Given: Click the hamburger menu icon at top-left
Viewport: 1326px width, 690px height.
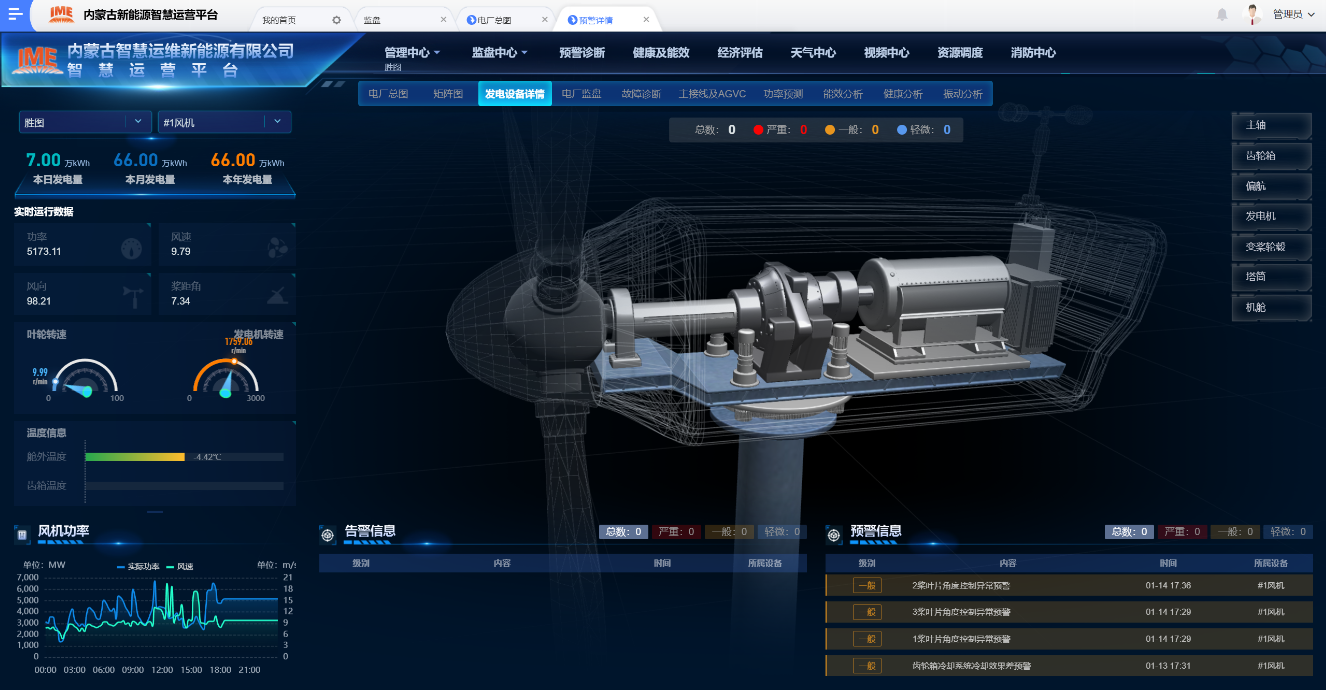Looking at the screenshot, I should click(16, 14).
